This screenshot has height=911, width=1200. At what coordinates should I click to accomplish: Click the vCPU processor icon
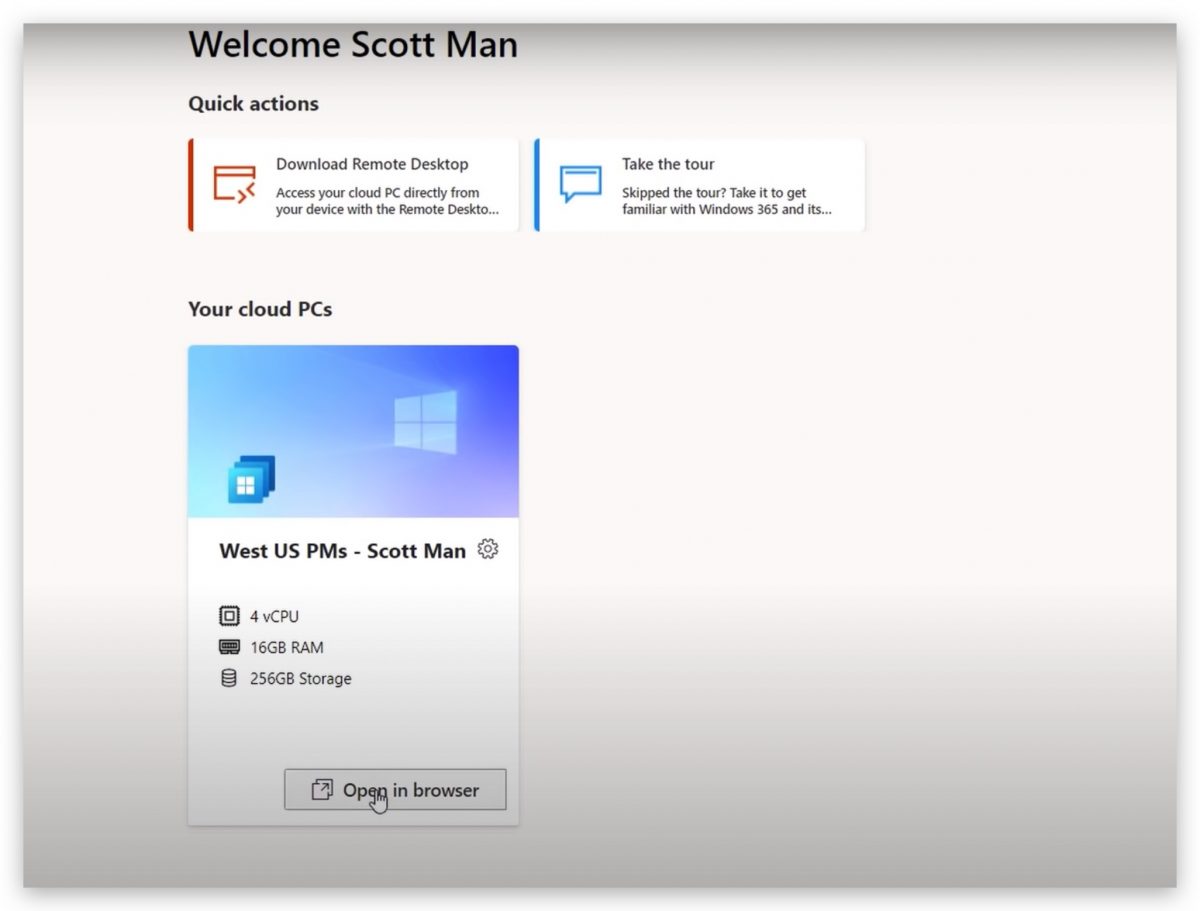[230, 616]
